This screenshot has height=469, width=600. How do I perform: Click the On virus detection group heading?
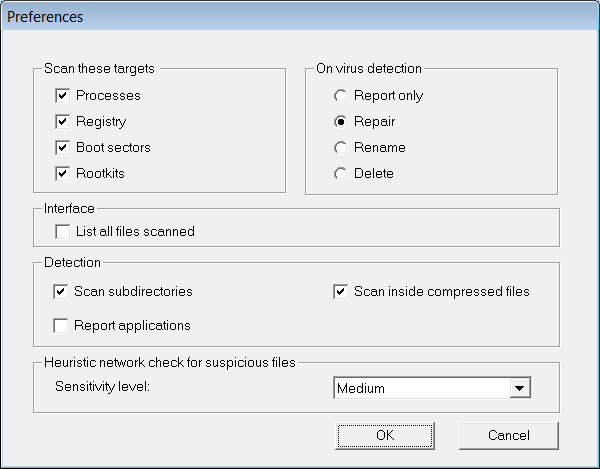tap(367, 69)
